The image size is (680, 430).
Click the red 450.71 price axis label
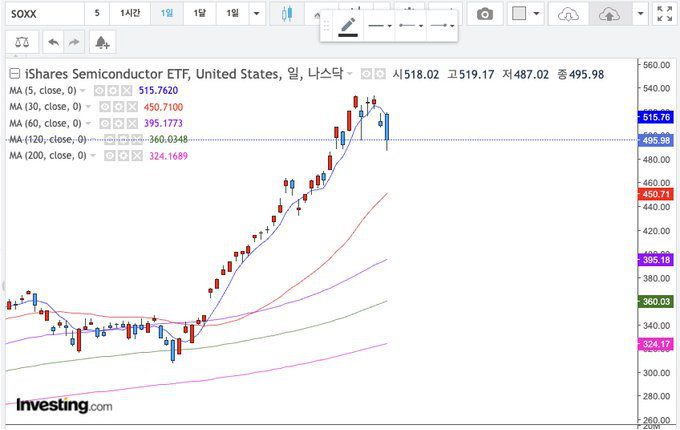coord(656,194)
